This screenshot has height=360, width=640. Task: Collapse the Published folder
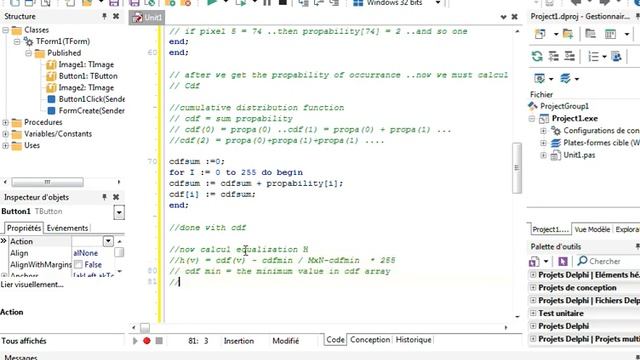pos(28,53)
